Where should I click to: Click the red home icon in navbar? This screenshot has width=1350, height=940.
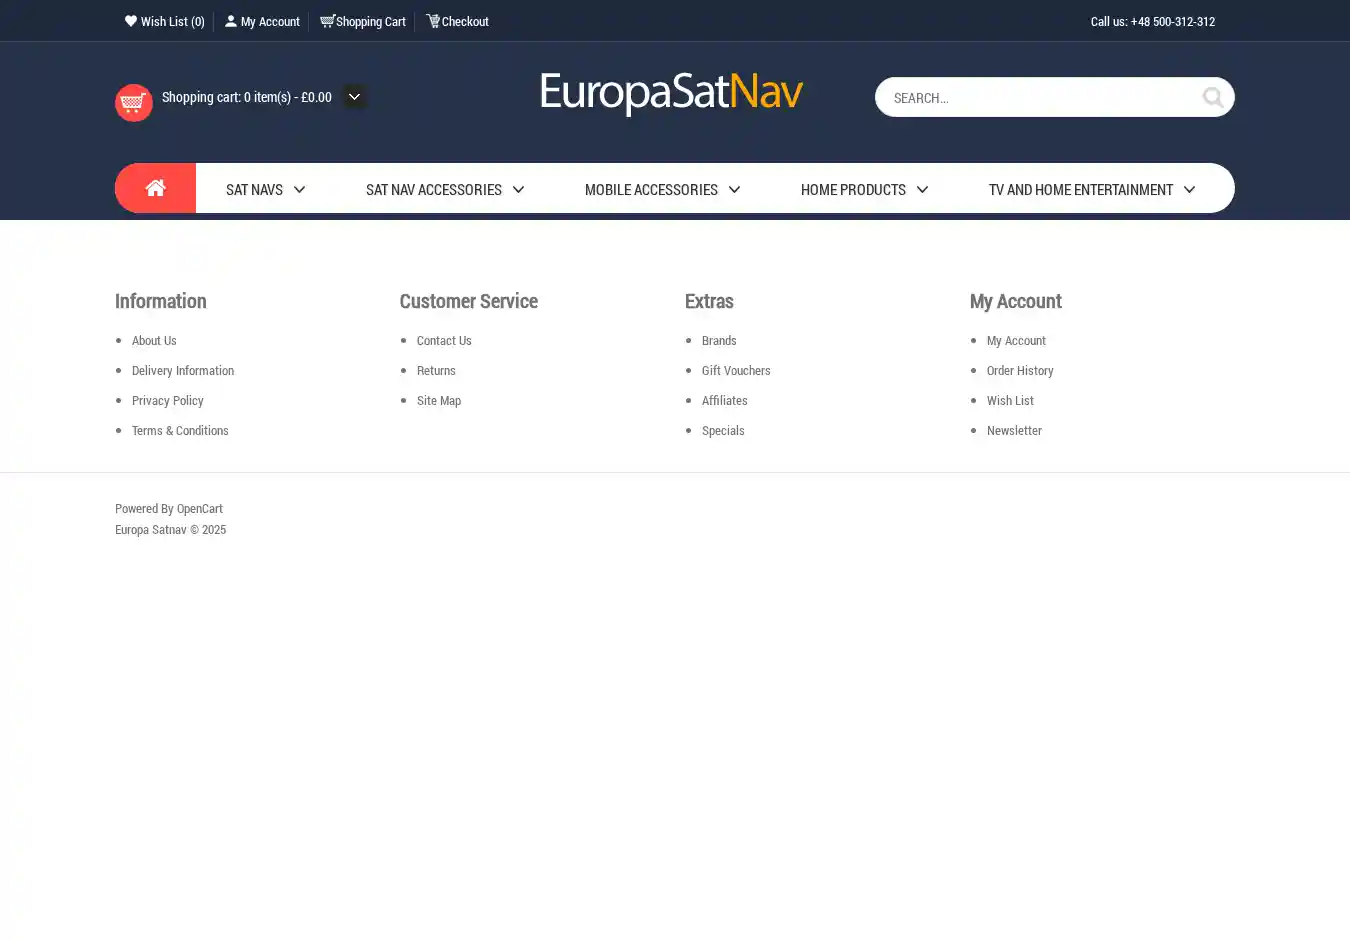(x=155, y=188)
